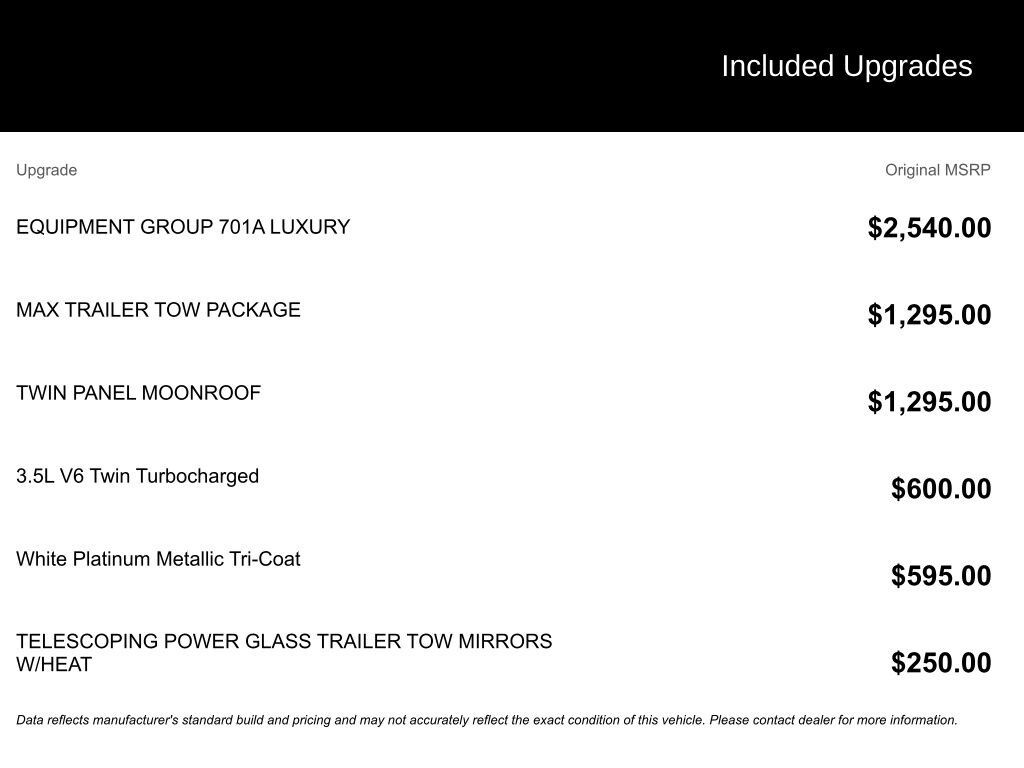Screen dimensions: 1024x768
Task: Click the $2,540.00 price
Action: pos(929,228)
